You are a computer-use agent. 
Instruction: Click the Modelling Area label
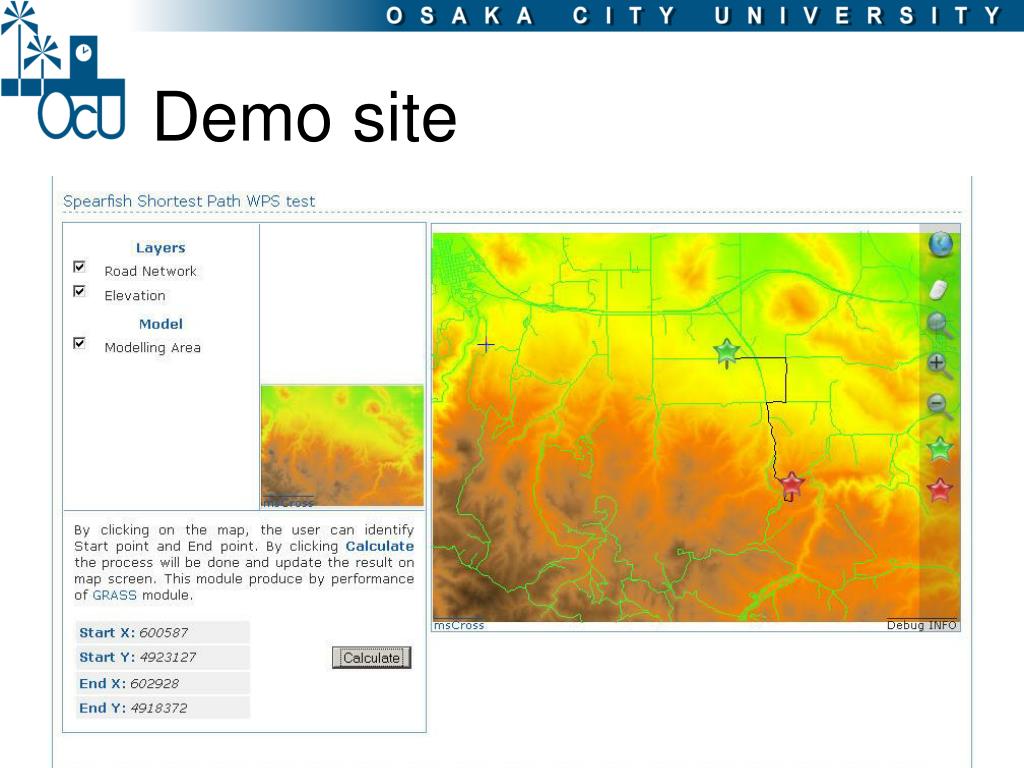[153, 347]
